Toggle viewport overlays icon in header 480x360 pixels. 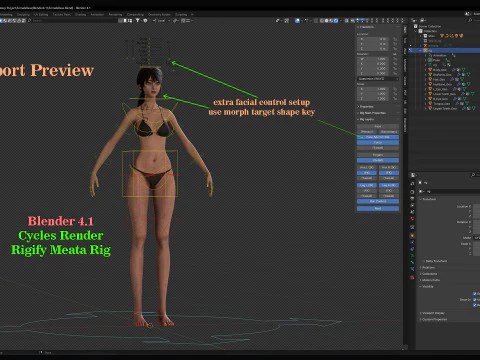297,21
